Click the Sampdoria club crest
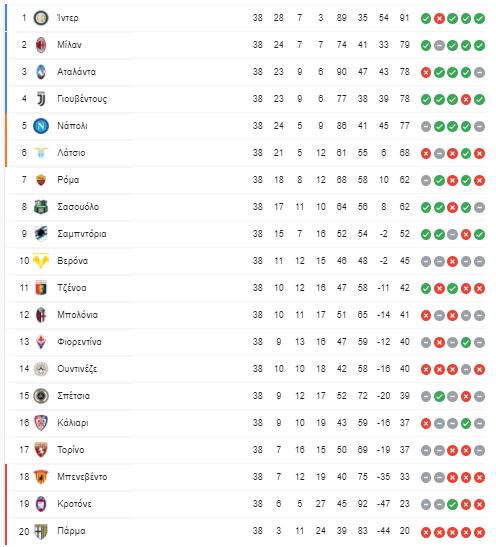 point(41,234)
